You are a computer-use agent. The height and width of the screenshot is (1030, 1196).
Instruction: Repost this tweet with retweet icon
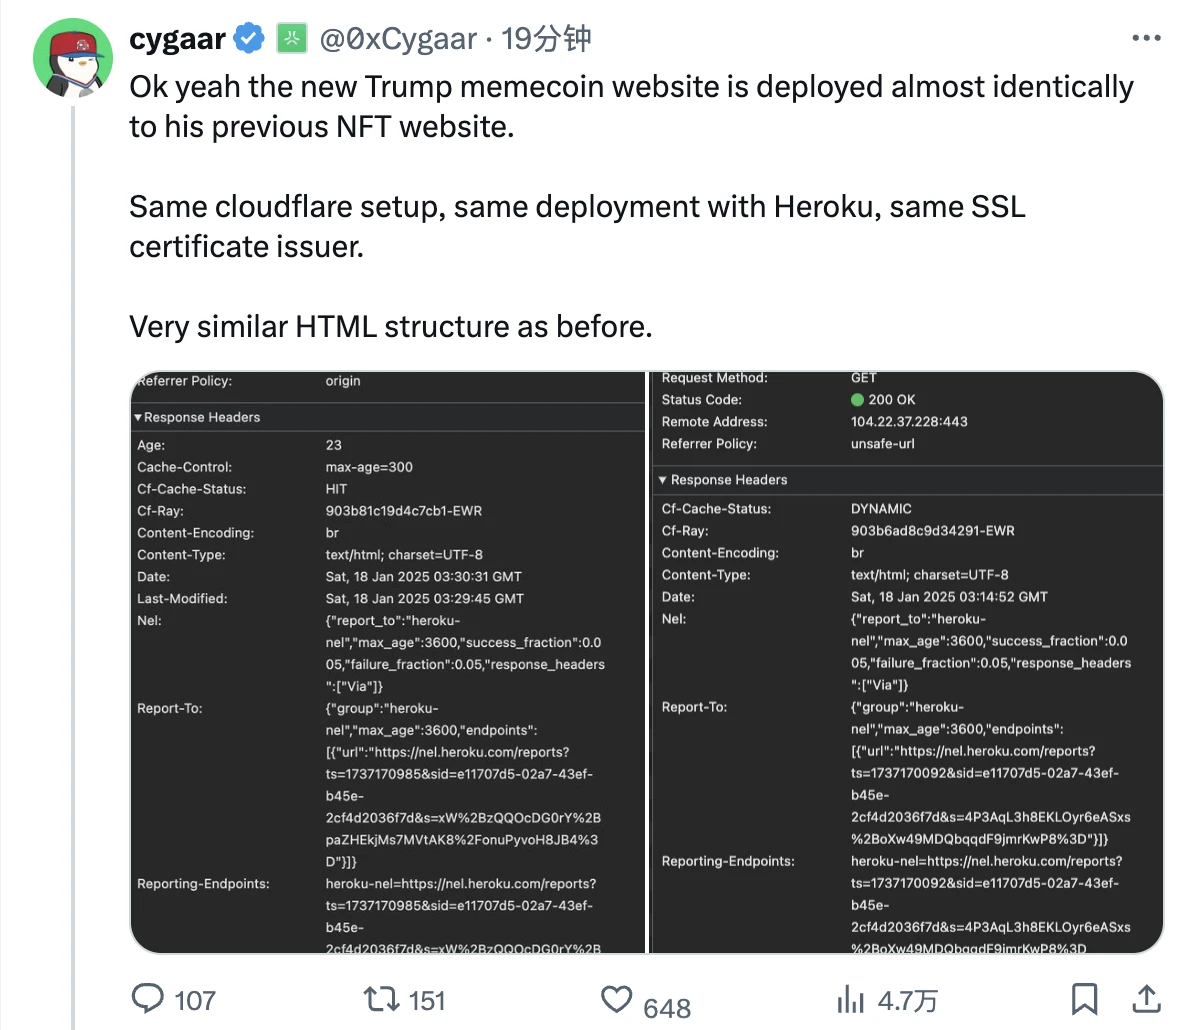380,998
